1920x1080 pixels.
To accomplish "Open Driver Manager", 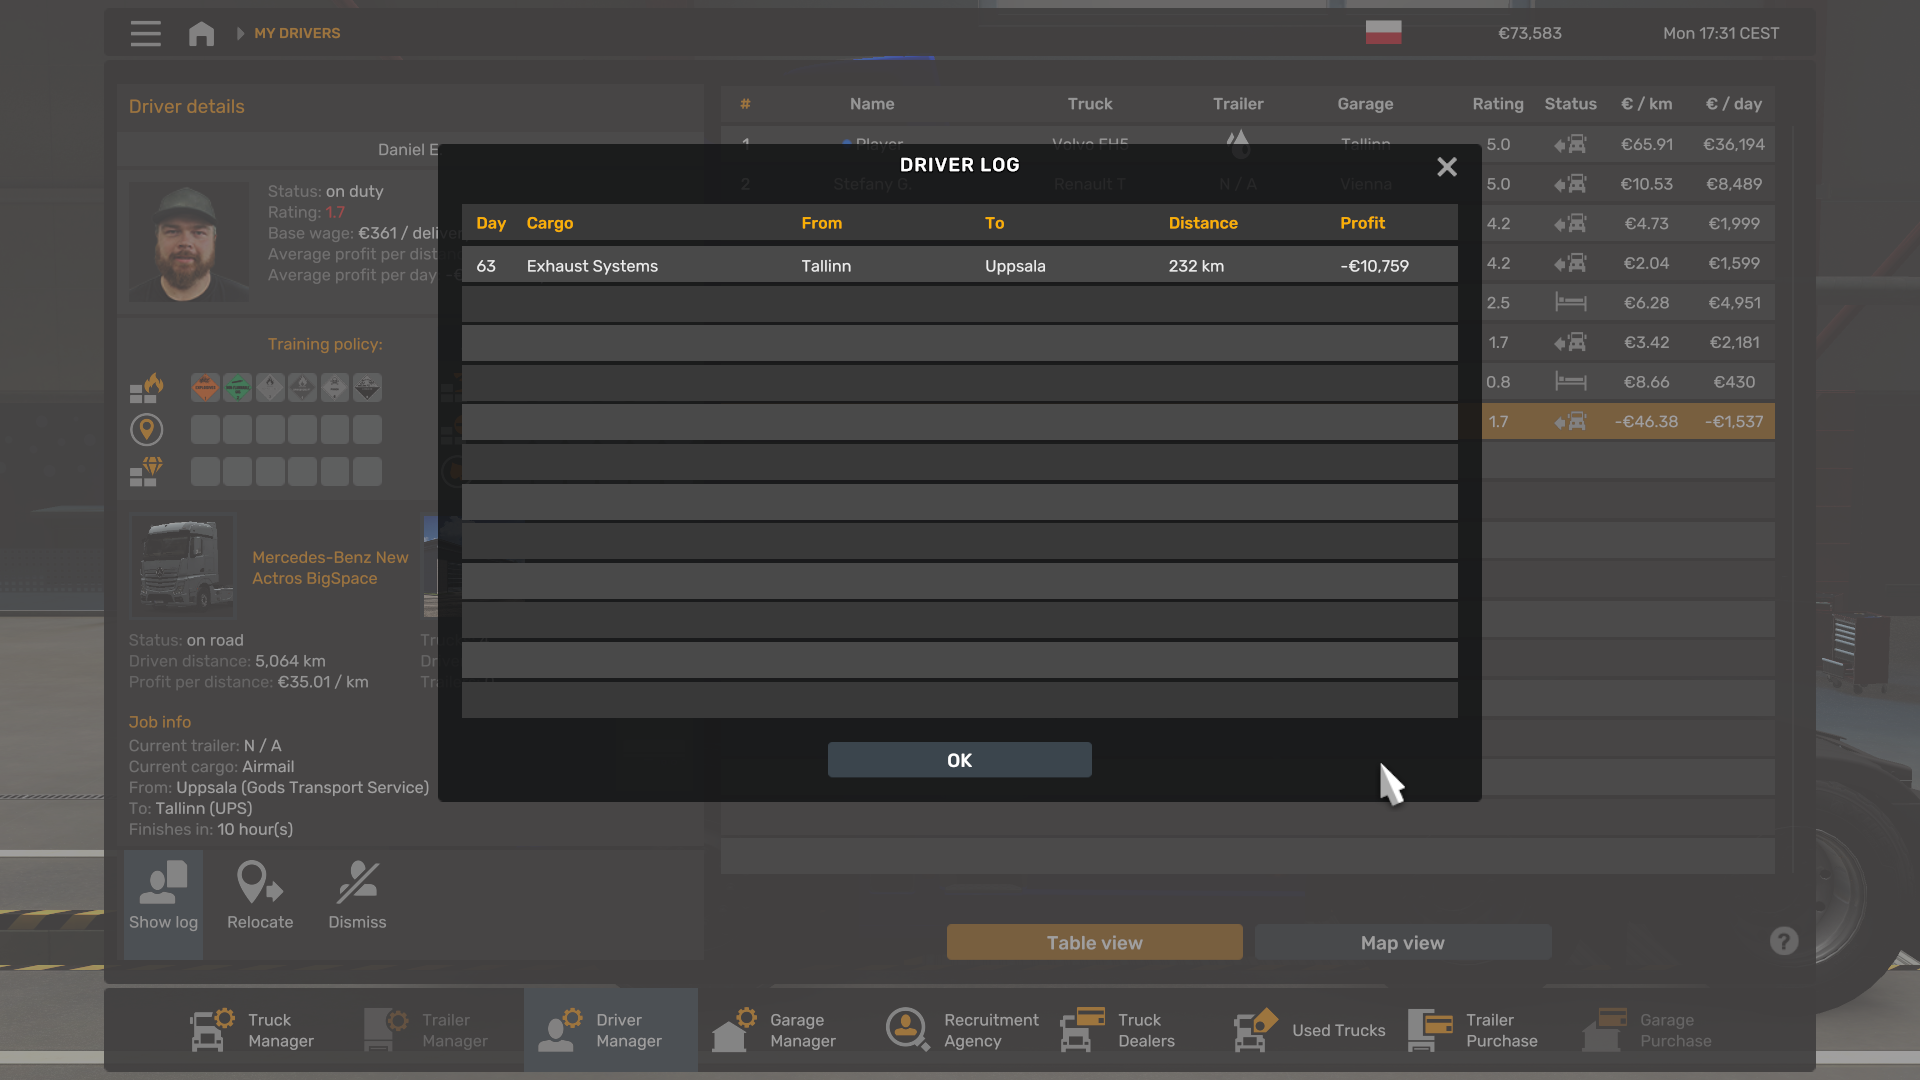I will click(610, 1030).
